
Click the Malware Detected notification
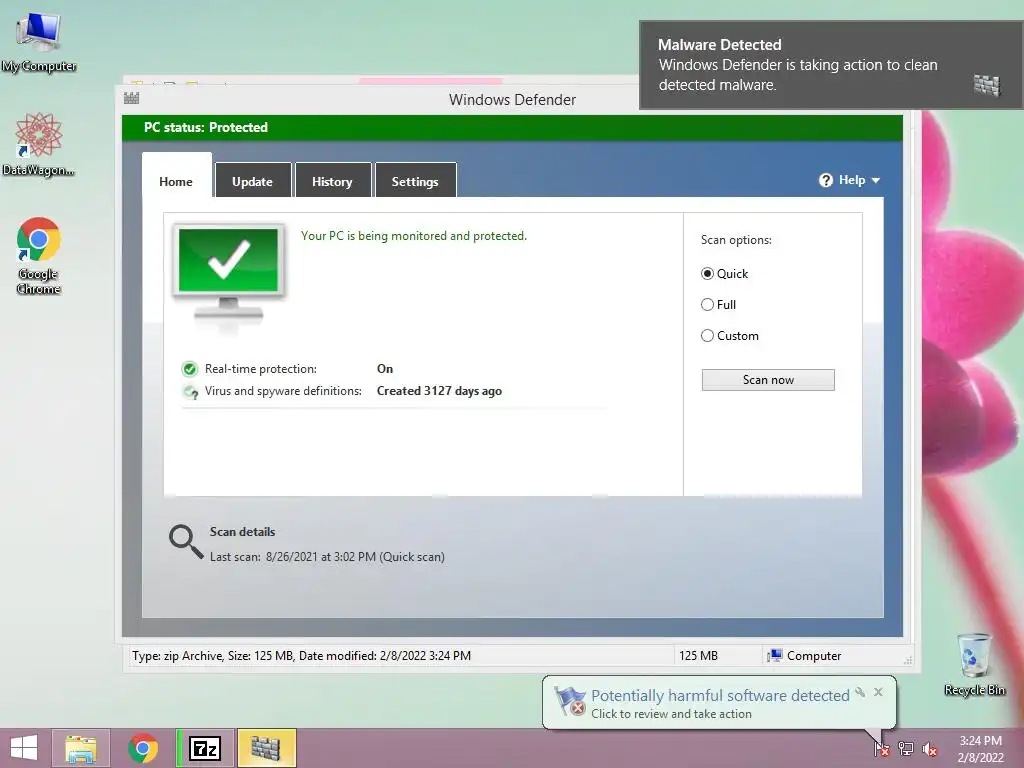[831, 65]
